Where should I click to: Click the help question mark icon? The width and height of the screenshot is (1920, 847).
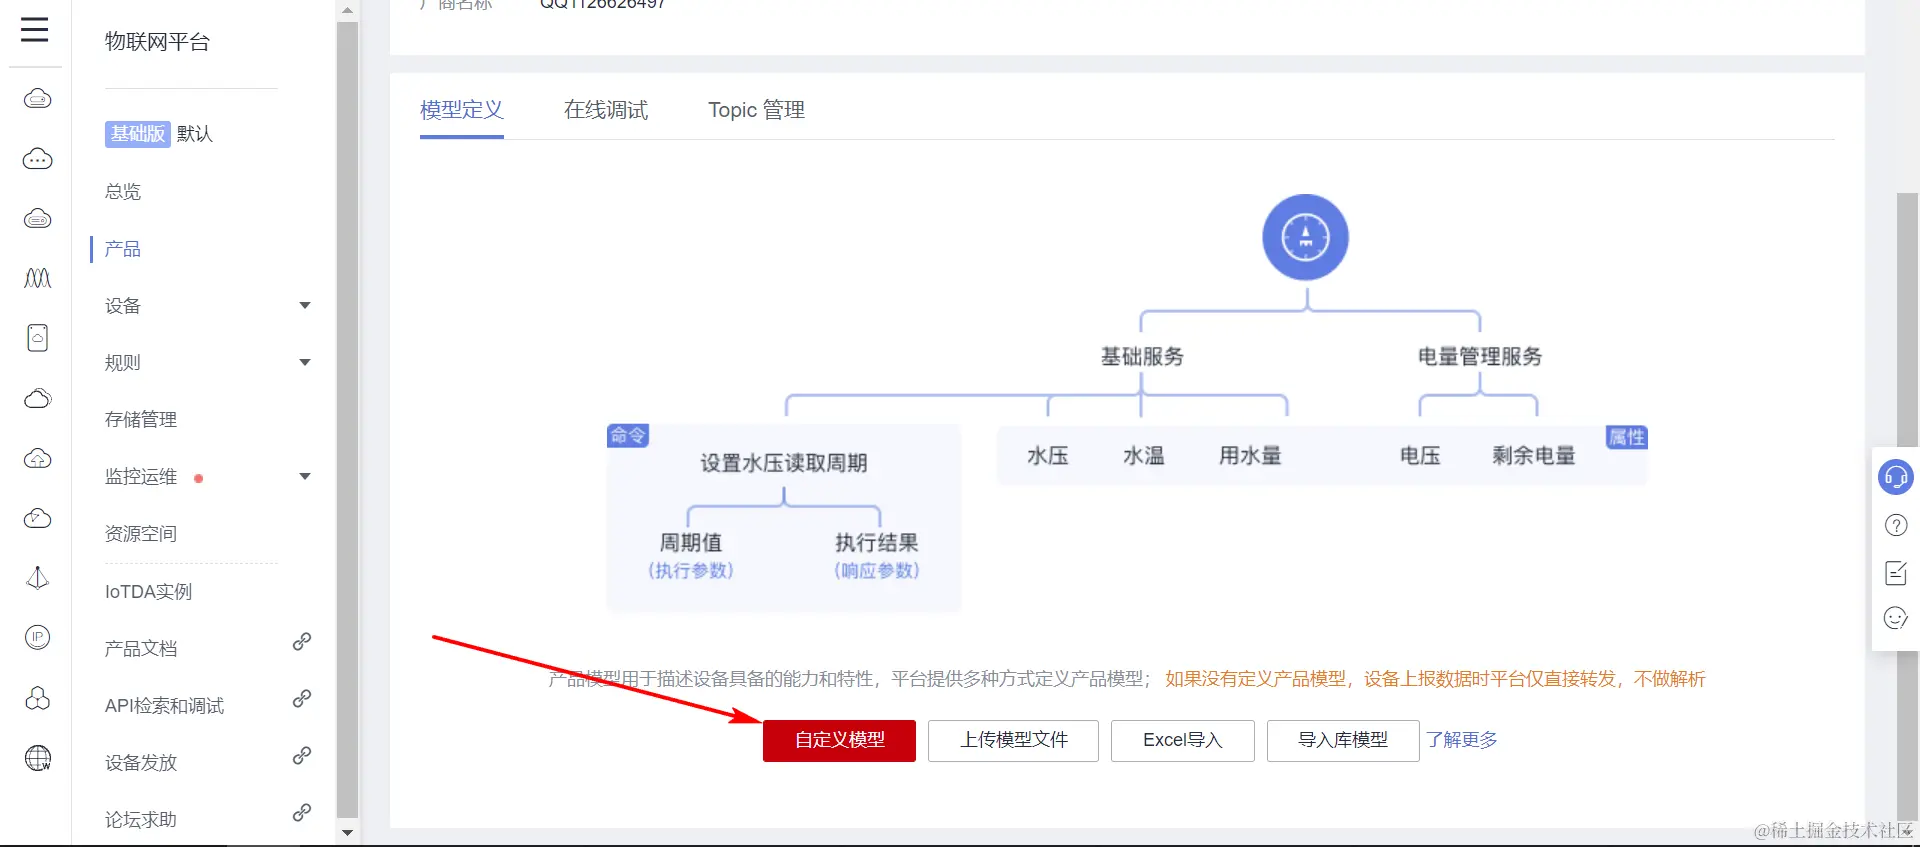pos(1895,525)
